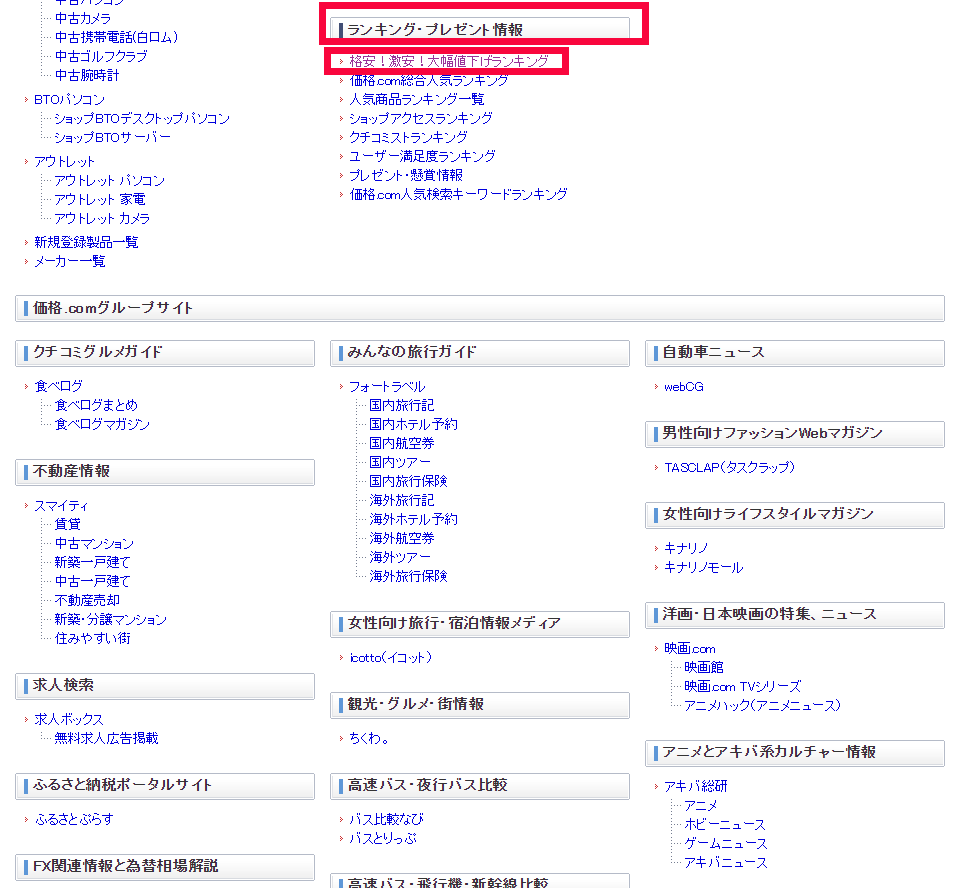Open 映画.com TVシリーズ link
This screenshot has width=969, height=888.
pos(742,687)
